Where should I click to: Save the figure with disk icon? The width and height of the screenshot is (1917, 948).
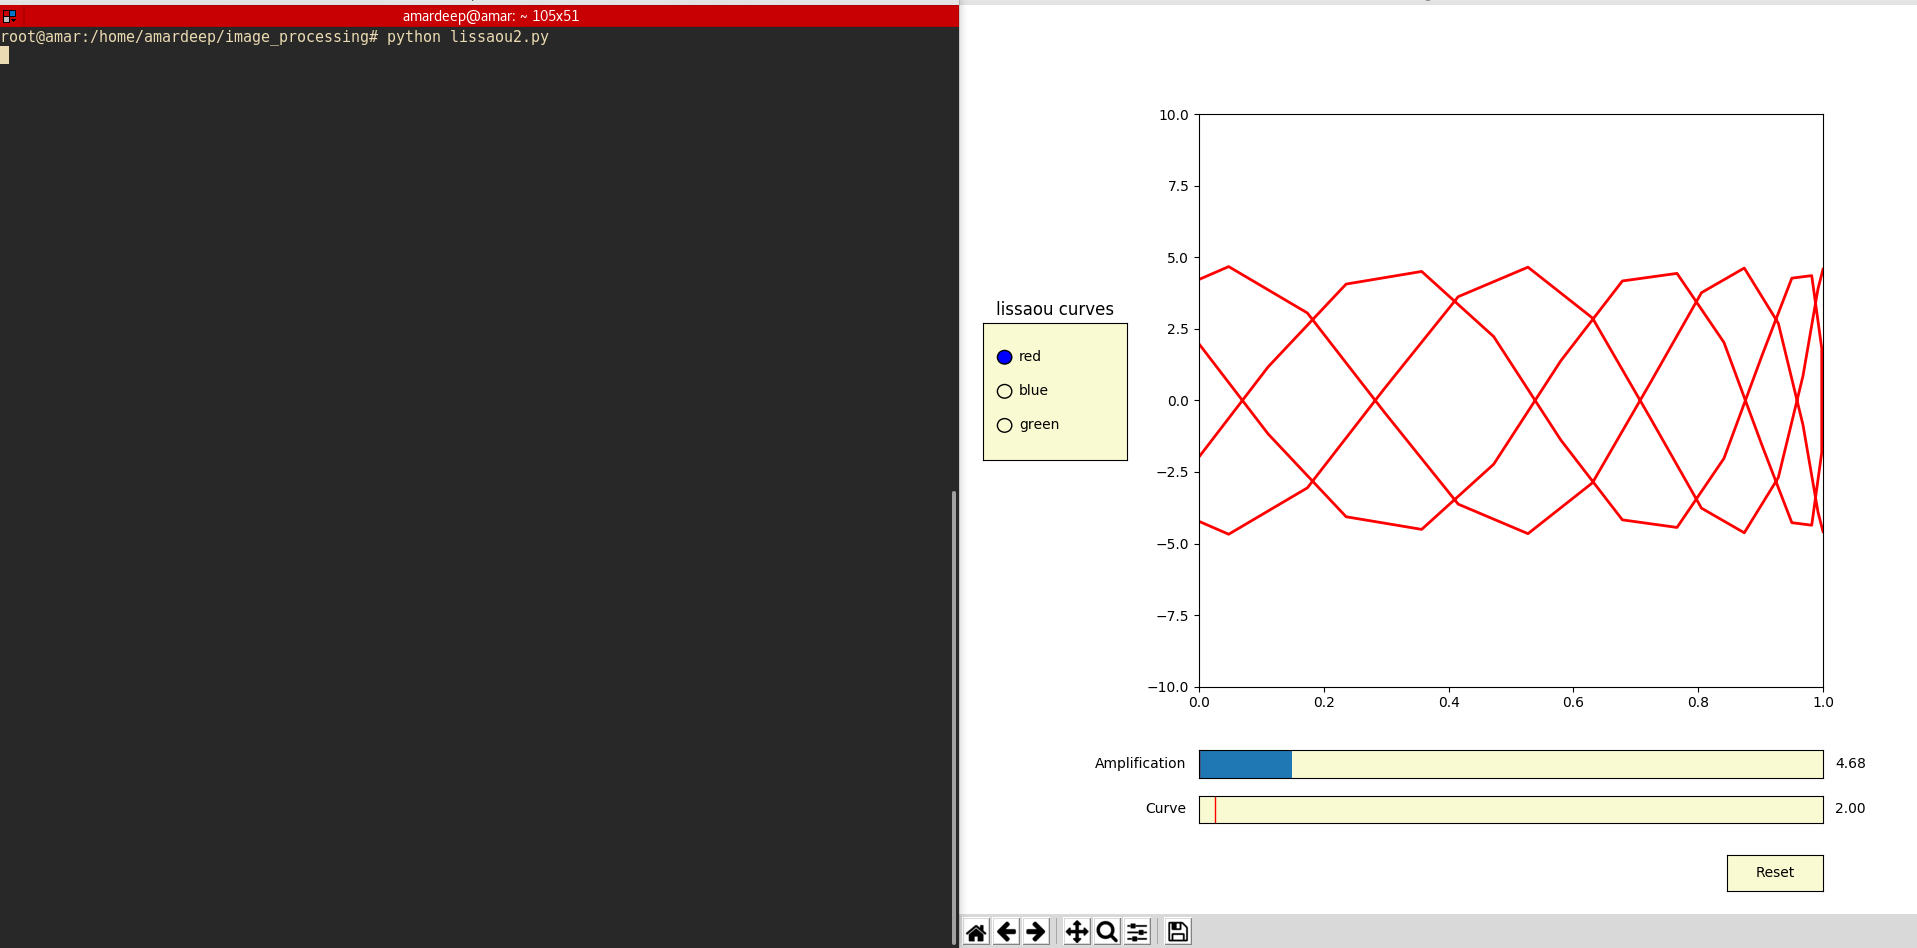1178,932
